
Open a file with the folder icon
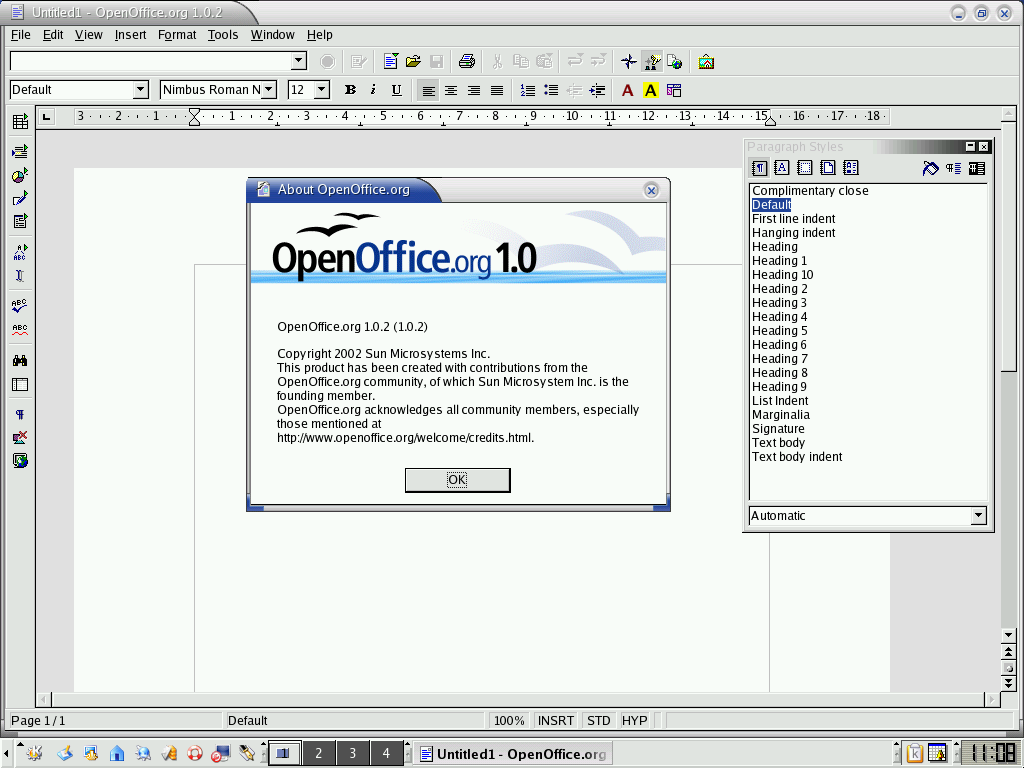point(413,61)
